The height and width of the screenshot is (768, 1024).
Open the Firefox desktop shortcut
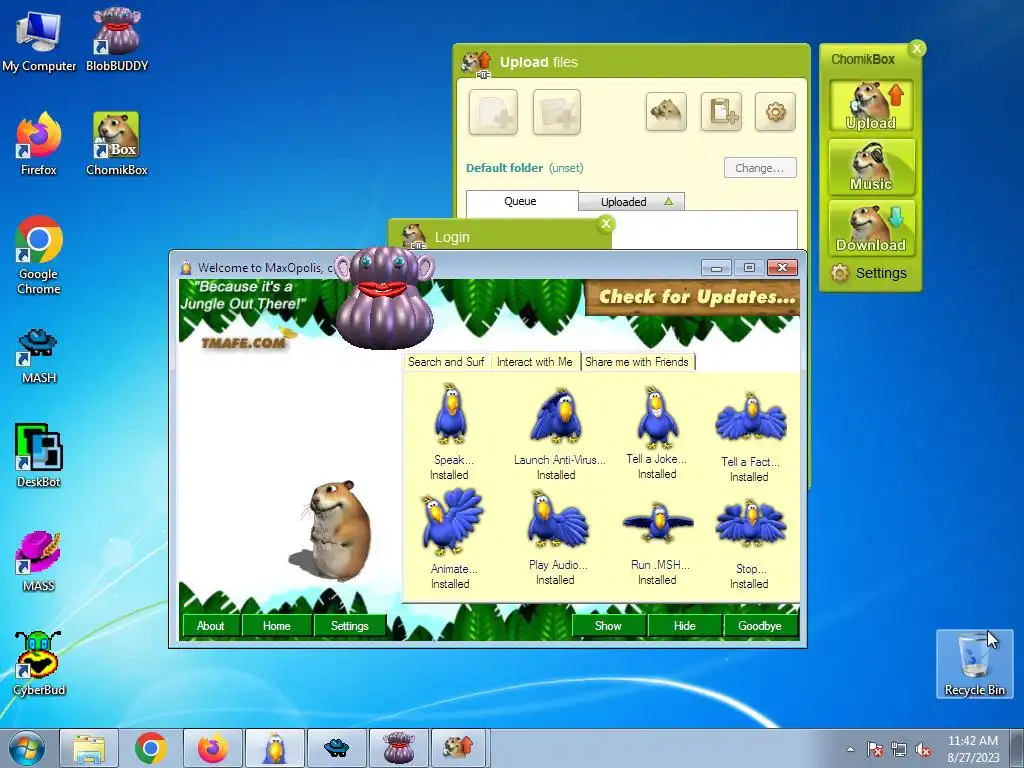(x=39, y=144)
